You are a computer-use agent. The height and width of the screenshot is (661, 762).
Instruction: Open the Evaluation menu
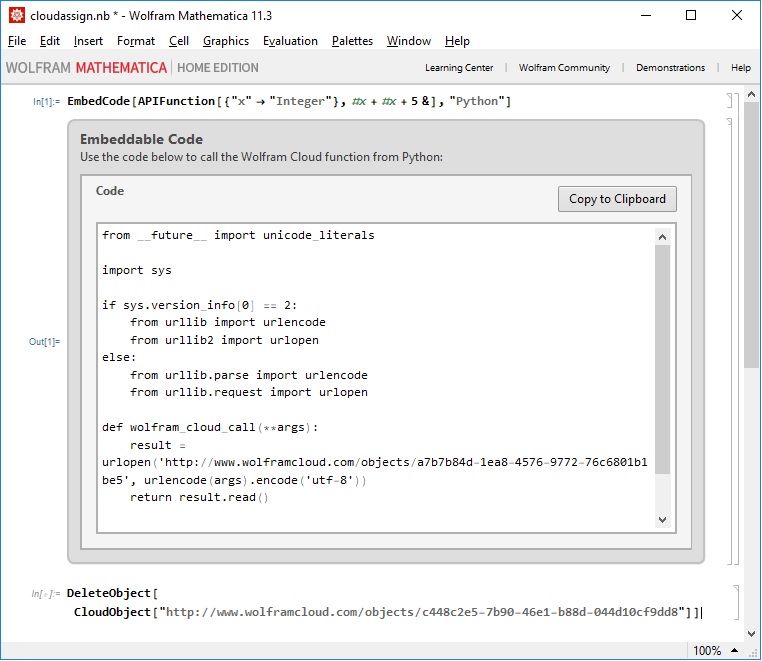(x=290, y=41)
